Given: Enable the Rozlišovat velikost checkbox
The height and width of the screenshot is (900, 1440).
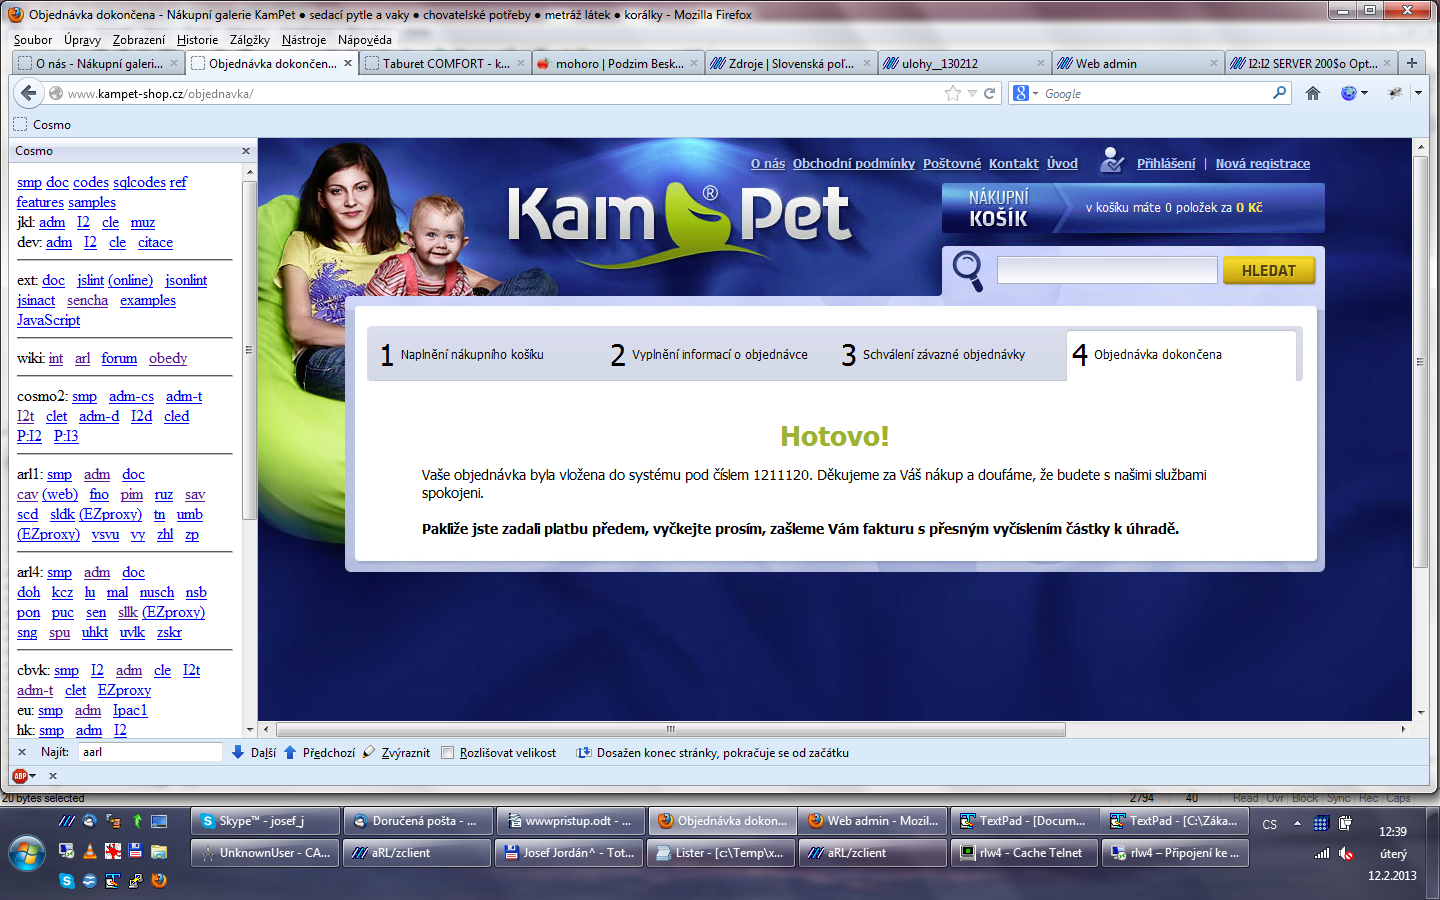Looking at the screenshot, I should point(447,753).
